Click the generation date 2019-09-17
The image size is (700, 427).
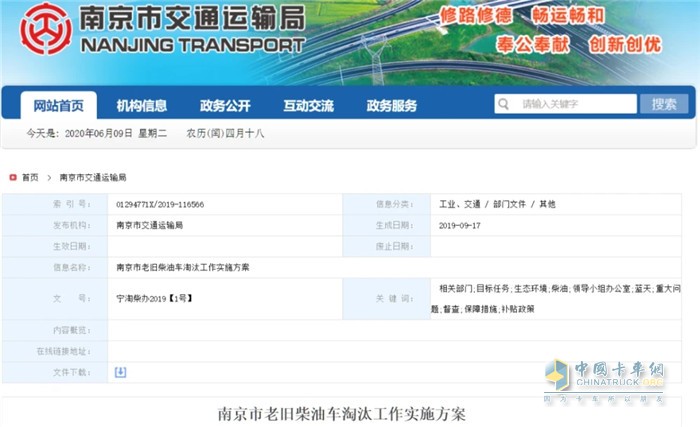pos(460,225)
